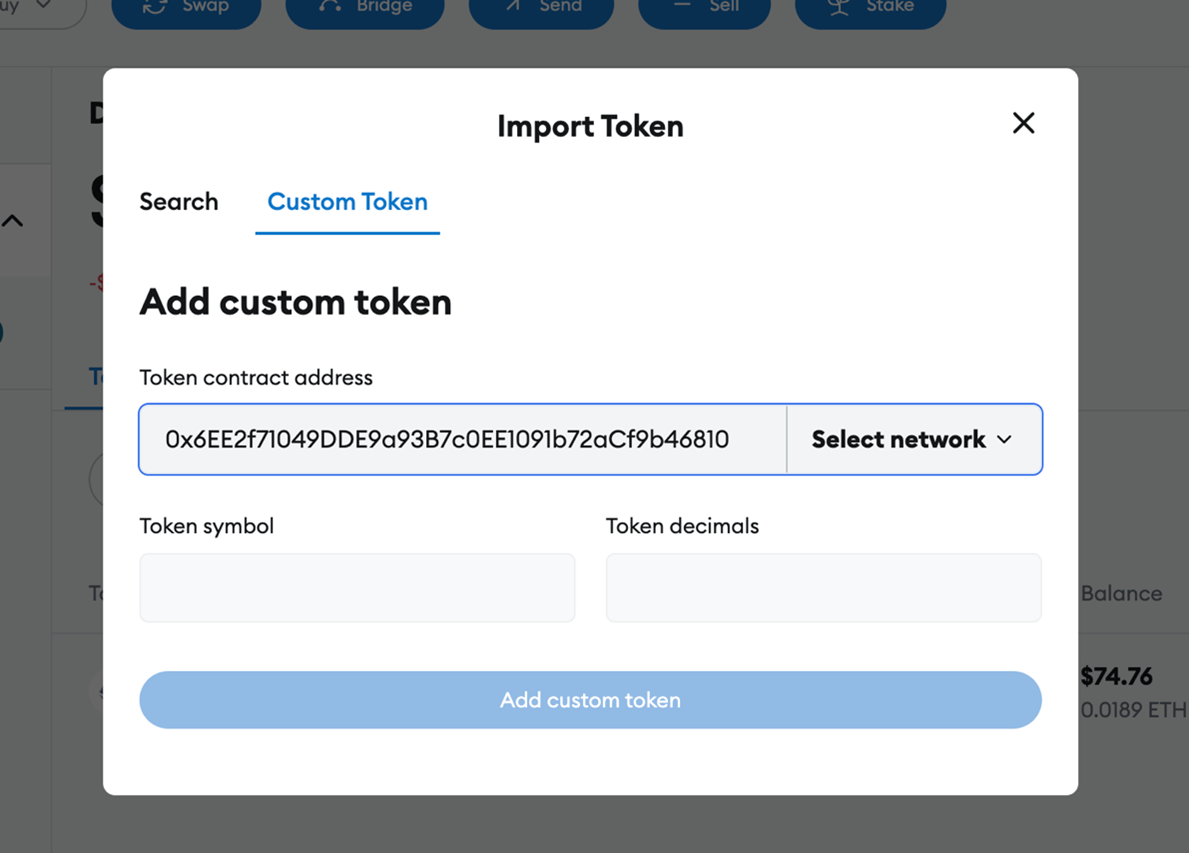The width and height of the screenshot is (1189, 853).
Task: Close the Import Token dialog
Action: tap(1023, 123)
